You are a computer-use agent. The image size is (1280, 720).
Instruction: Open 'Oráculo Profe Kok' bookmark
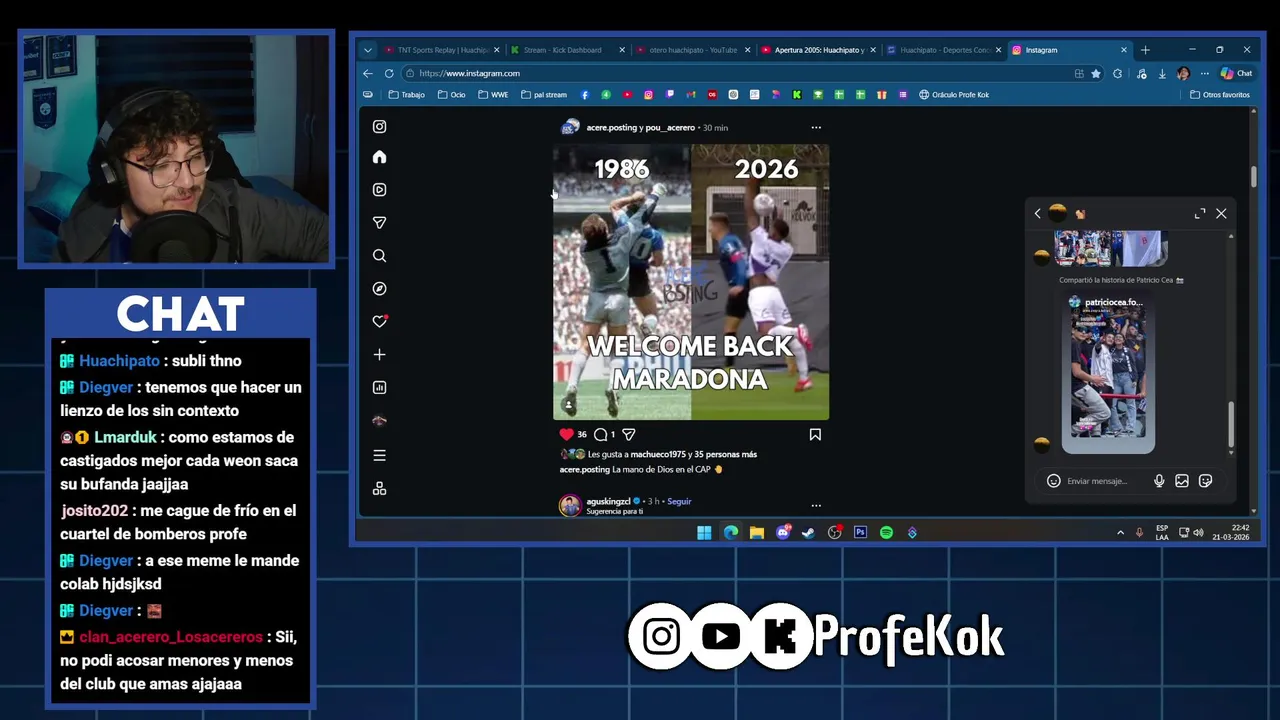(954, 95)
